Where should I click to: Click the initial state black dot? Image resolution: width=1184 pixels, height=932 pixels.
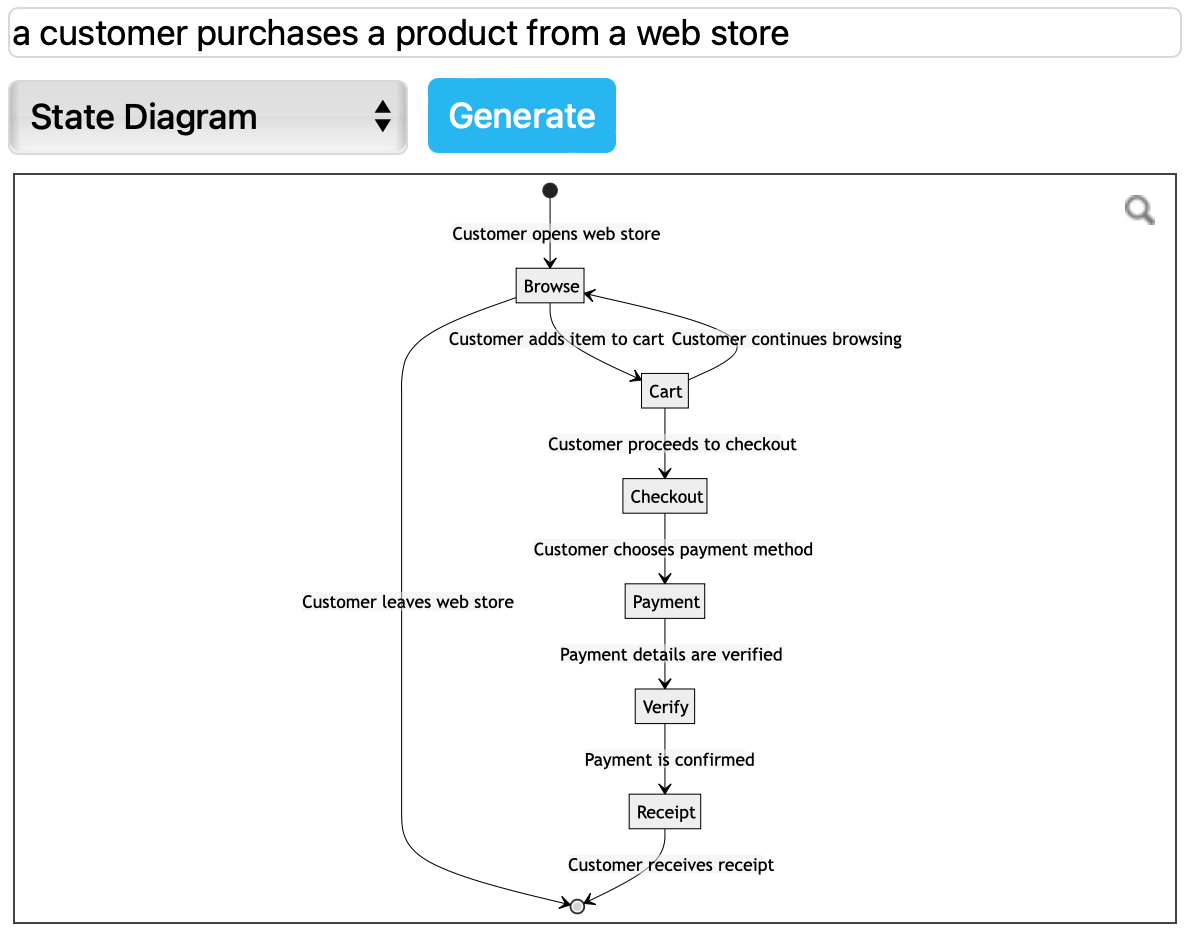coord(549,190)
